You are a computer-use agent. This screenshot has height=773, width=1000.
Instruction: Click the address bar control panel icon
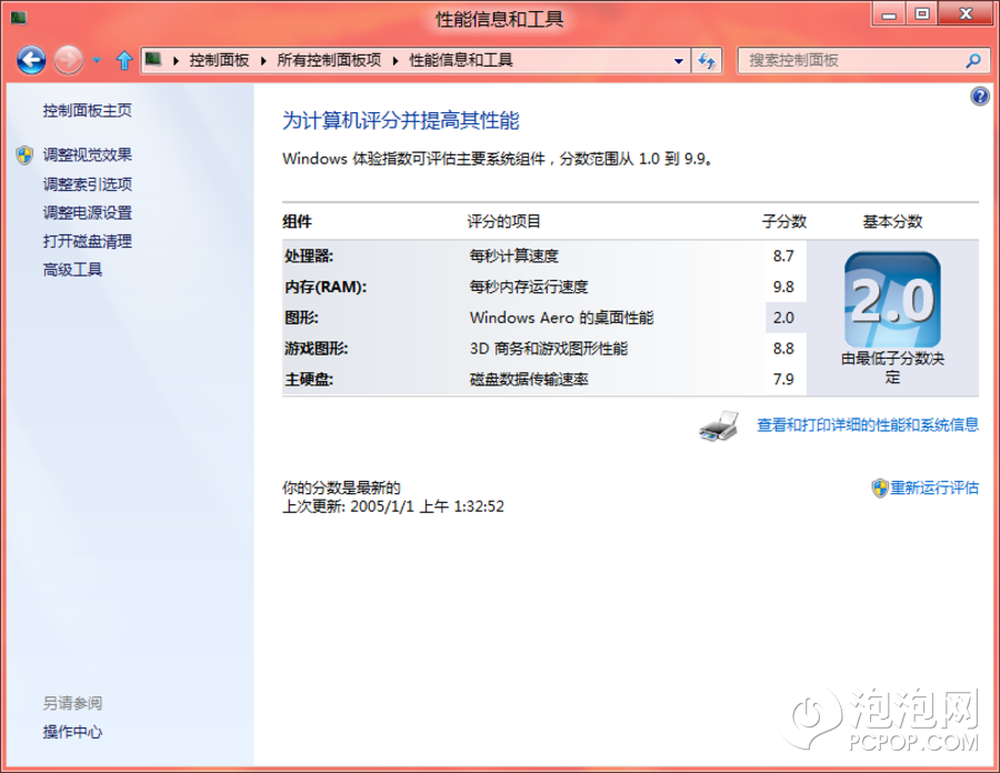(x=153, y=60)
